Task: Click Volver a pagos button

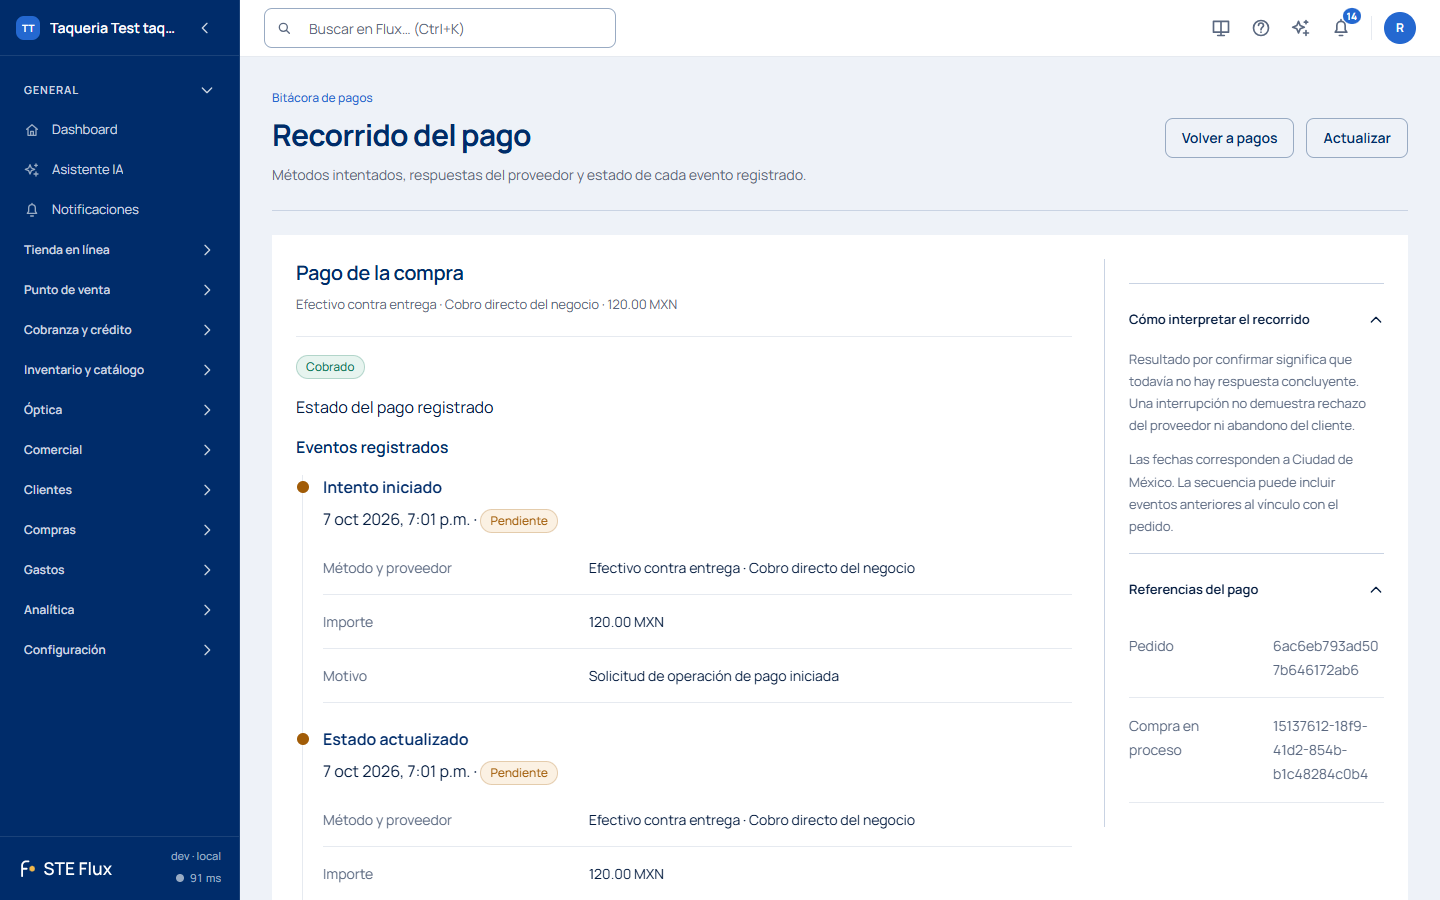Action: point(1229,138)
